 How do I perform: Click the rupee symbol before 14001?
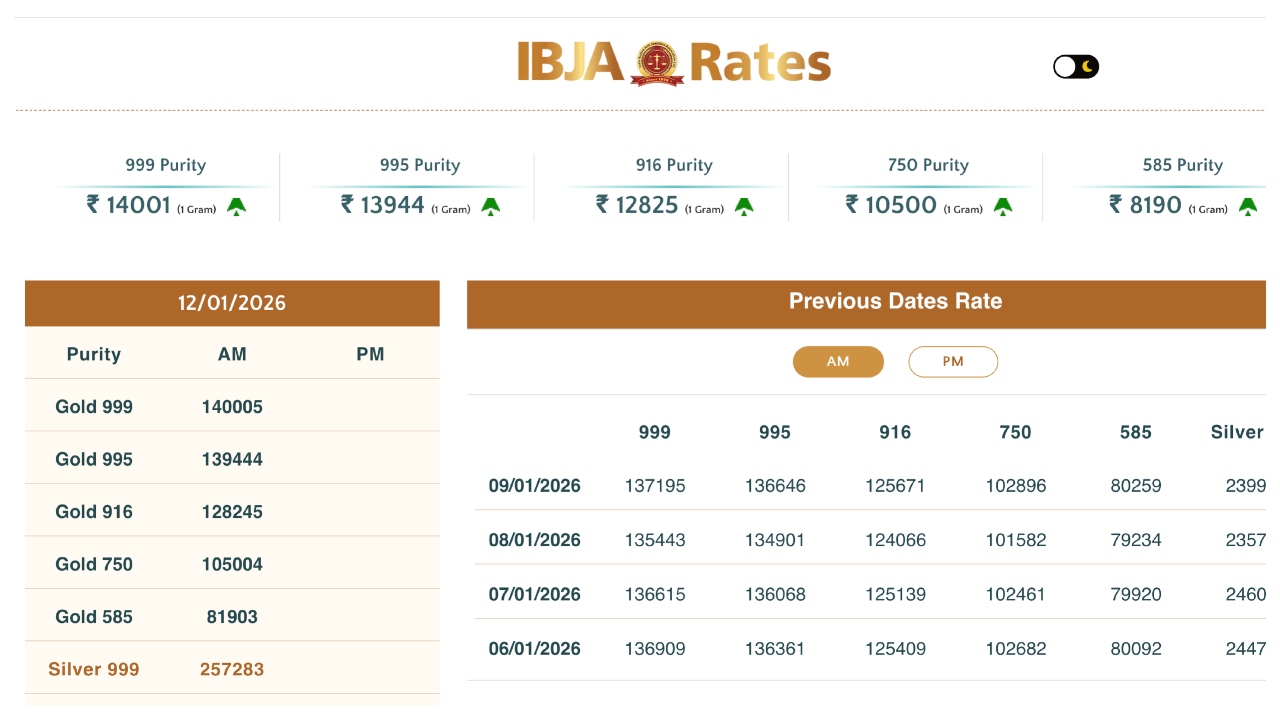93,204
